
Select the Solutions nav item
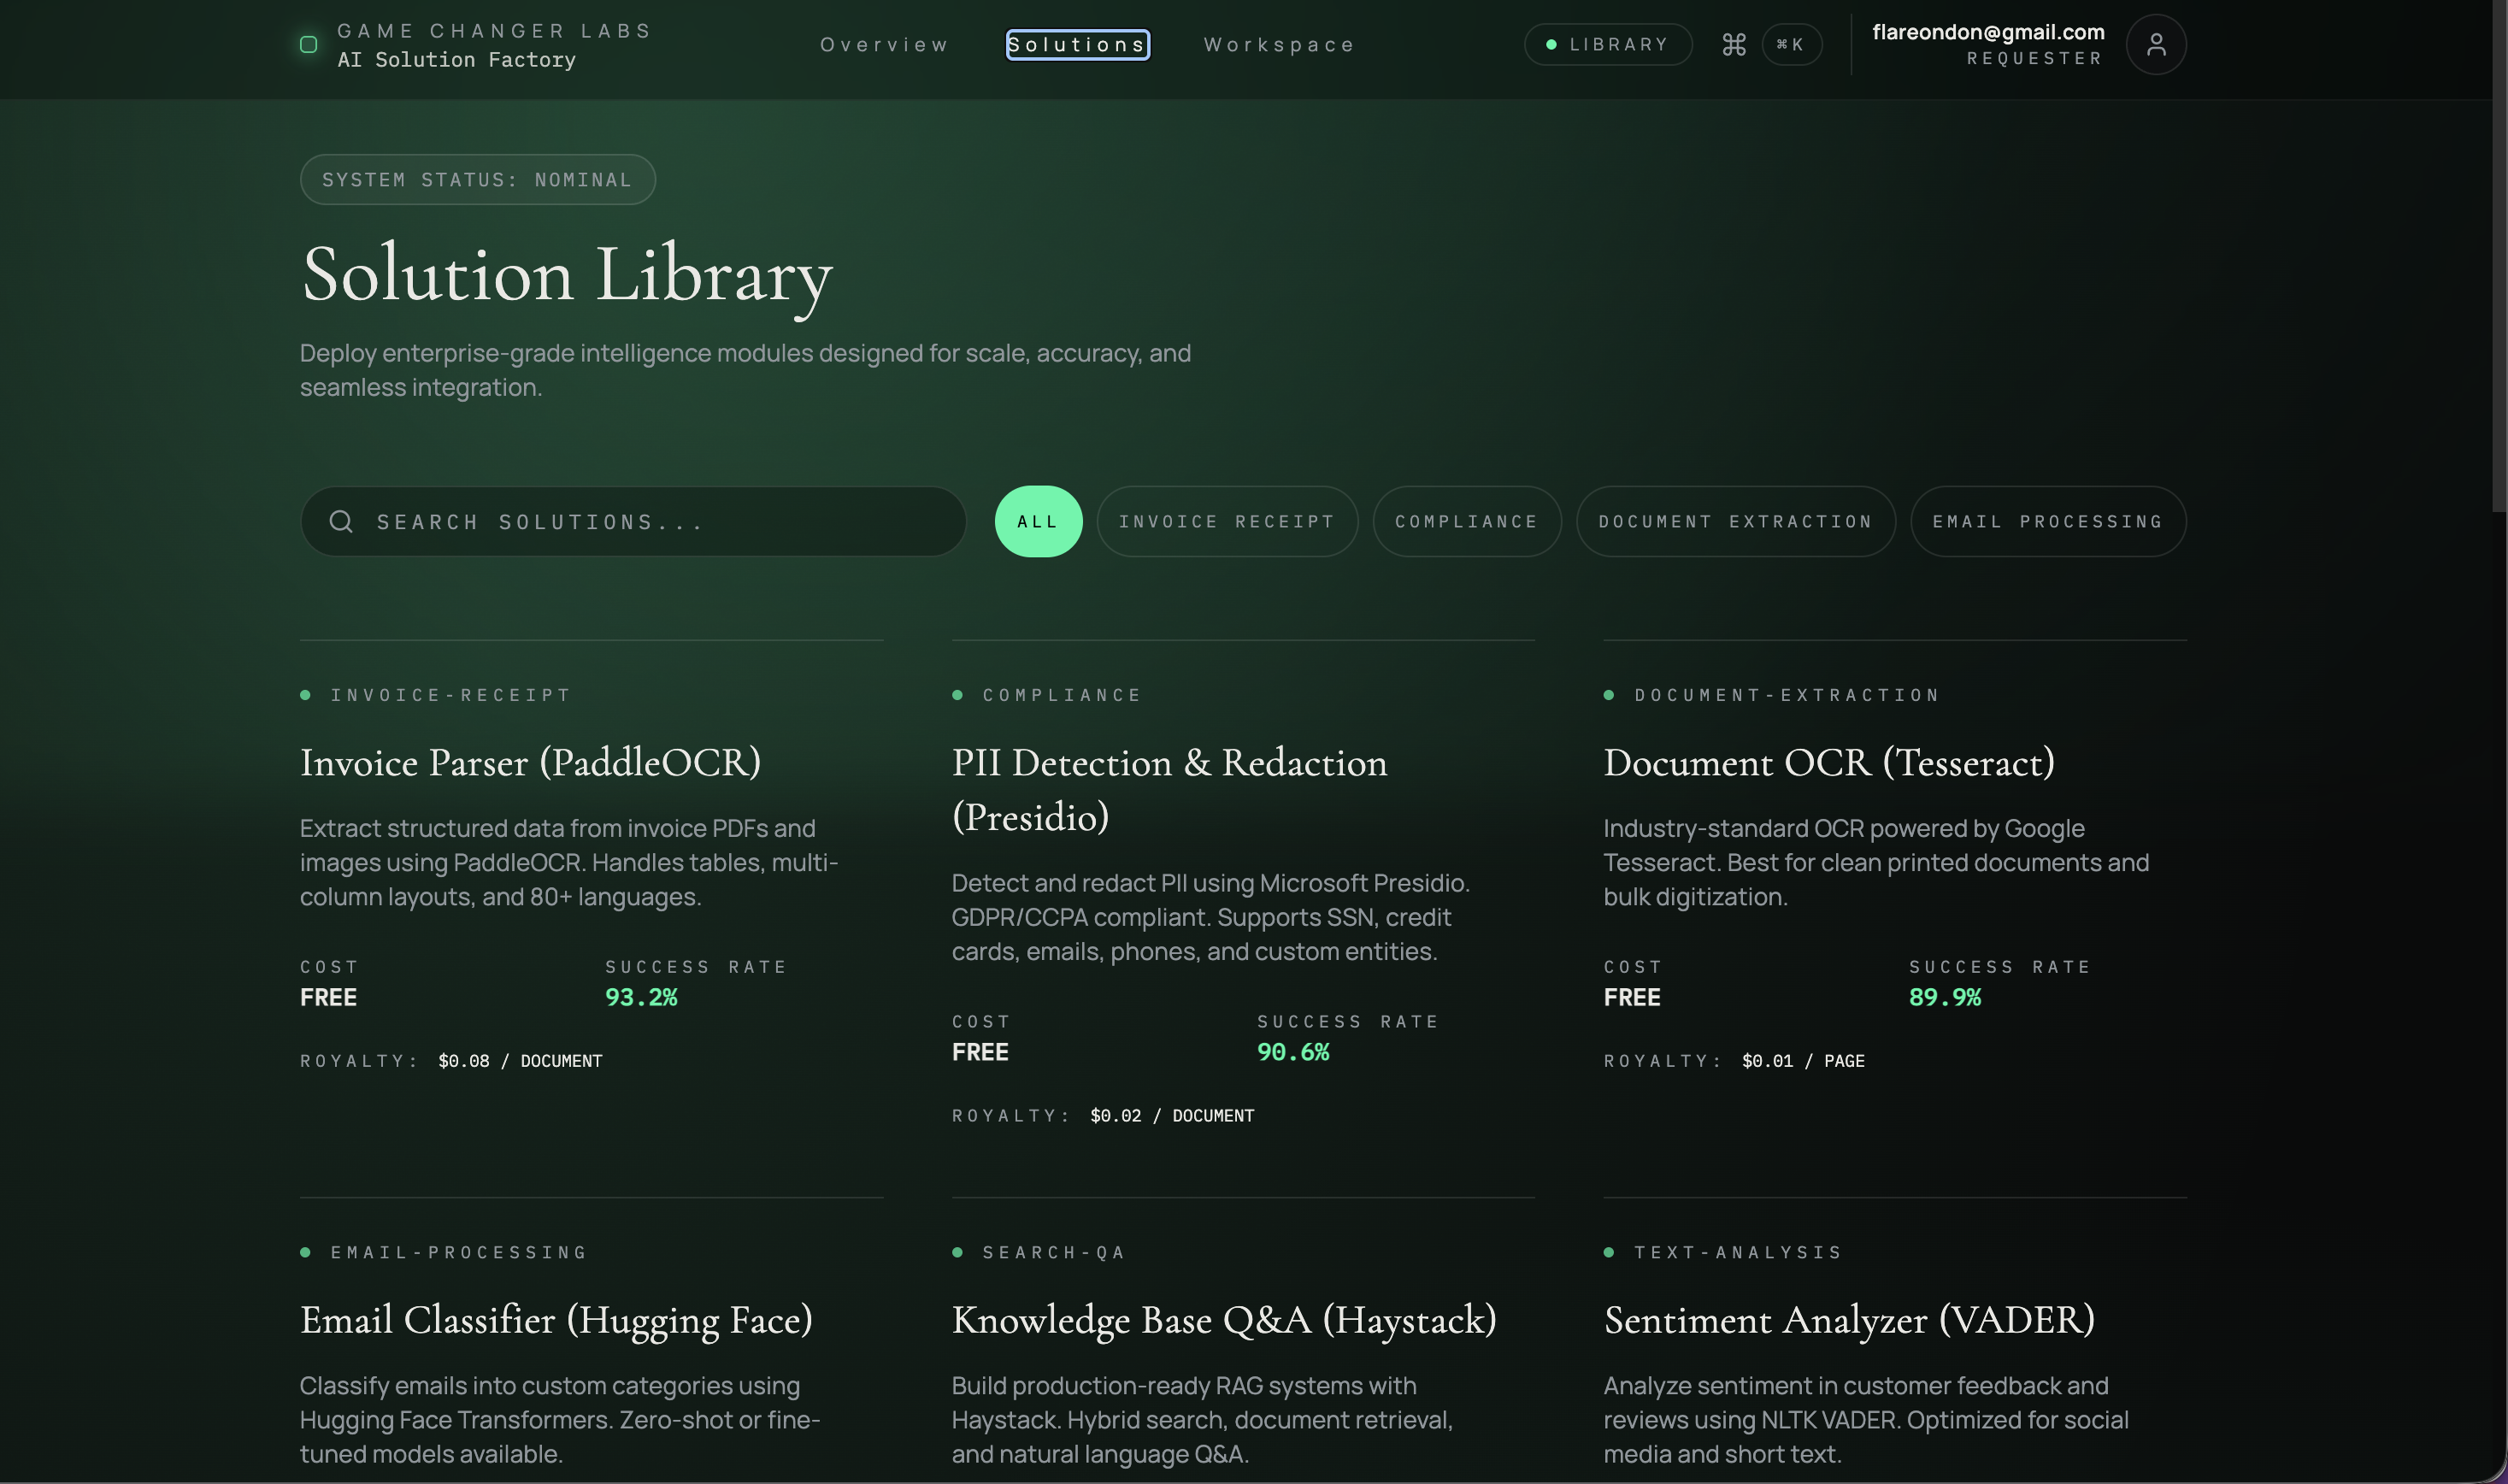pyautogui.click(x=1077, y=45)
